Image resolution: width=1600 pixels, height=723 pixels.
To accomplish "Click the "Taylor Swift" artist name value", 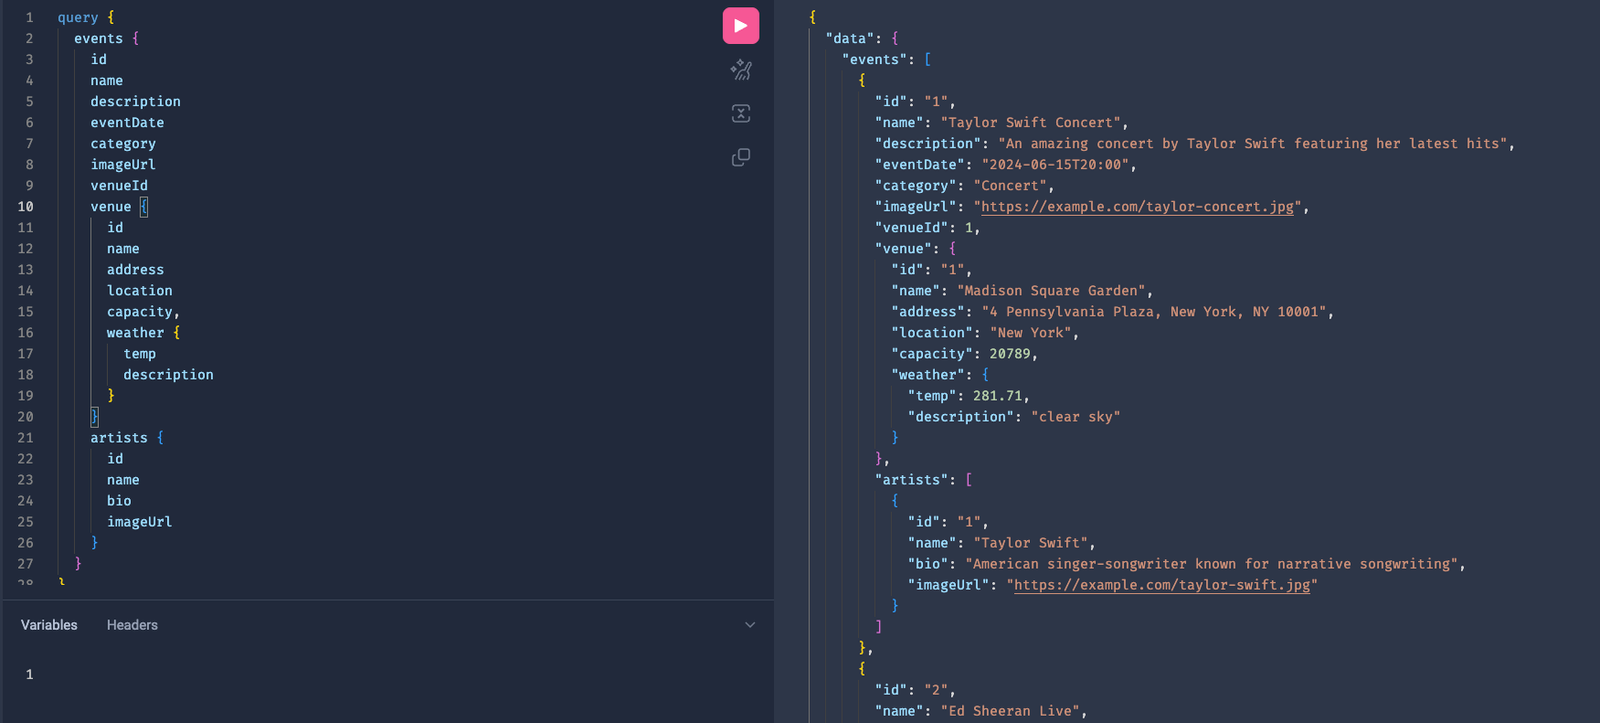I will (1030, 543).
